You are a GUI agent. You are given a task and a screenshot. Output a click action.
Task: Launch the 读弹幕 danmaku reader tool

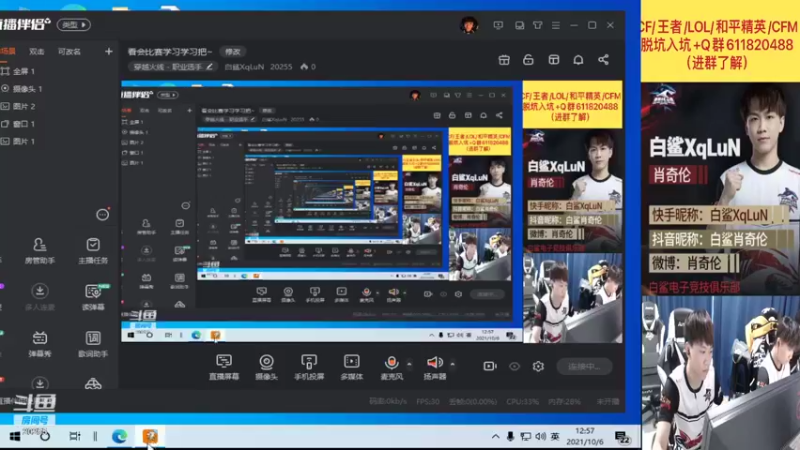pyautogui.click(x=93, y=297)
